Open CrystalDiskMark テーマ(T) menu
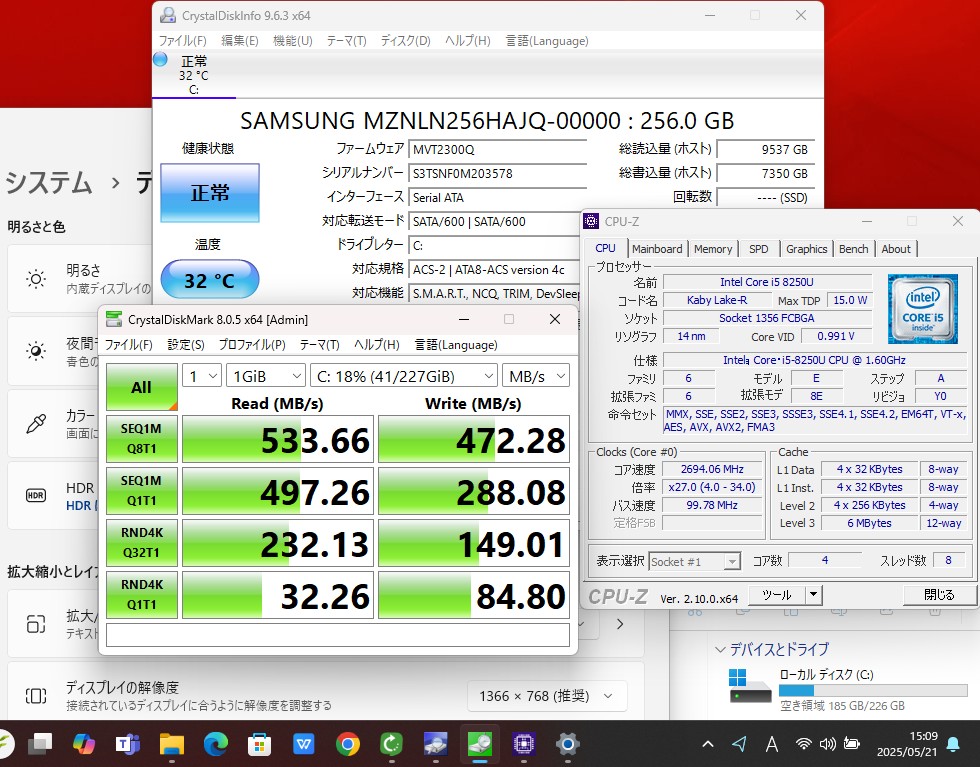The width and height of the screenshot is (980, 767). pos(319,345)
